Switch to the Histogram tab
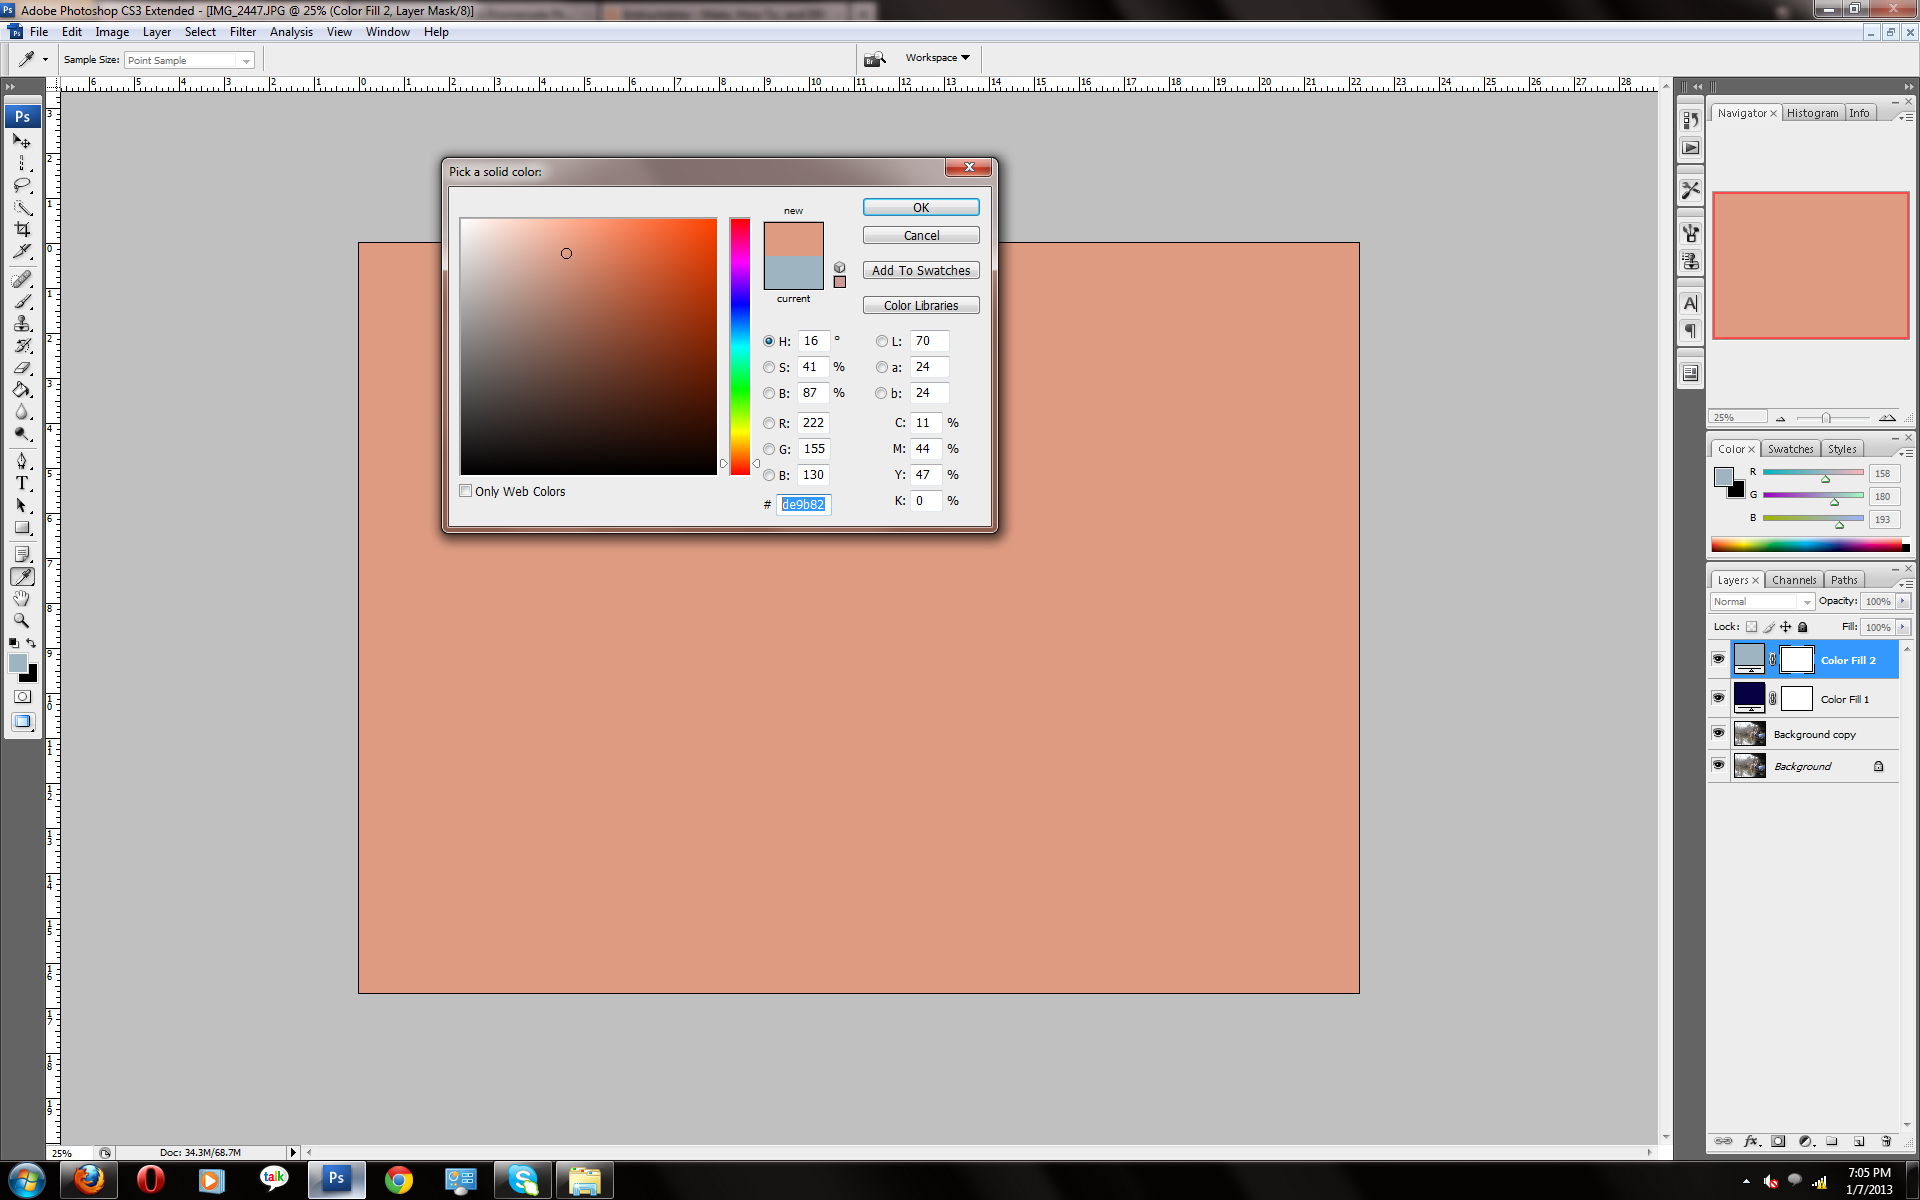Screen dimensions: 1920x1200 point(1812,113)
